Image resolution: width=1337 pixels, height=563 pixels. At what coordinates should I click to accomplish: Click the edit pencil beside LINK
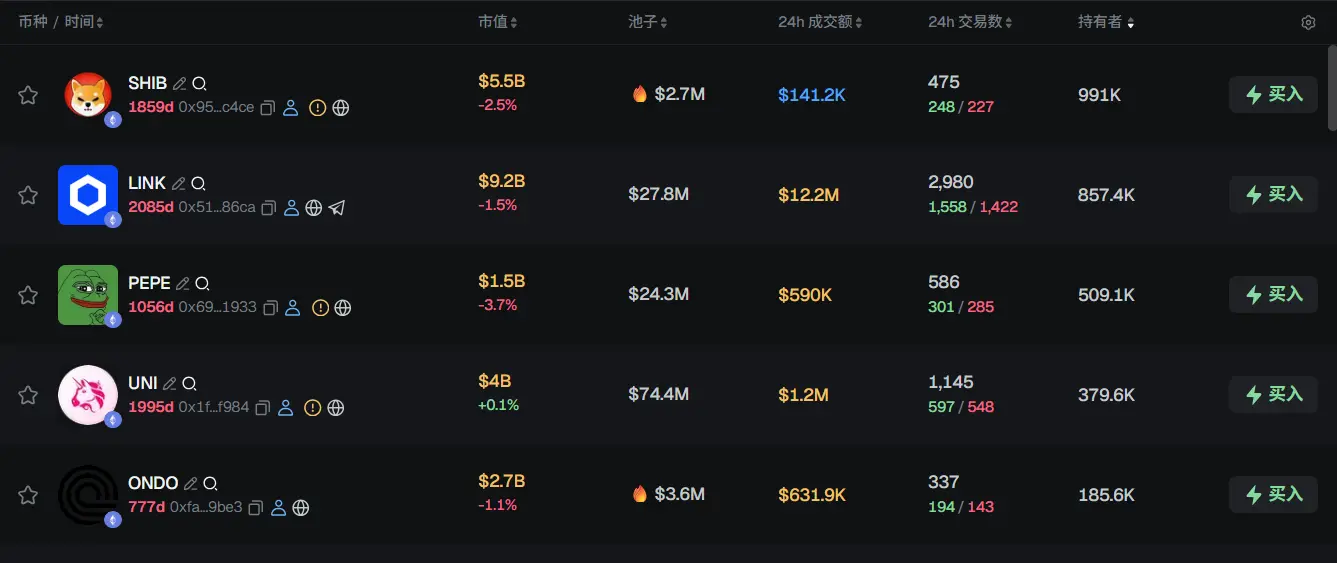[x=179, y=184]
